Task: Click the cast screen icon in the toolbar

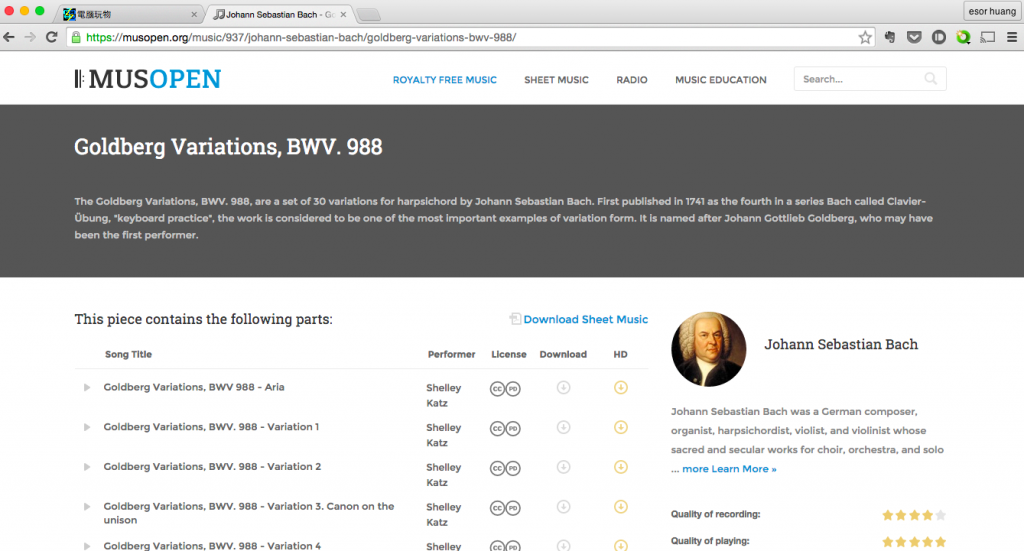Action: [x=988, y=37]
